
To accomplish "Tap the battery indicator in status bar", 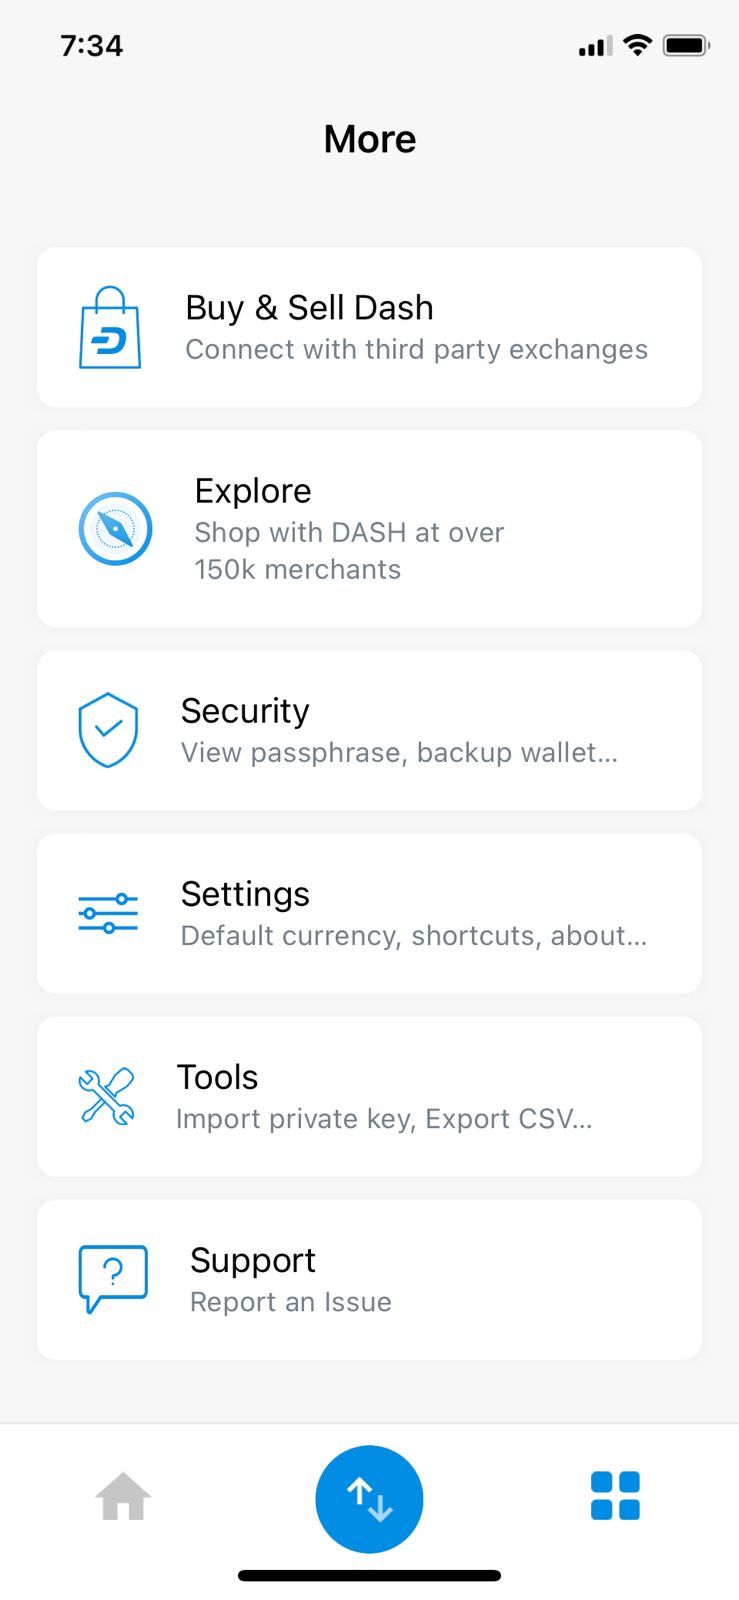I will [x=686, y=46].
